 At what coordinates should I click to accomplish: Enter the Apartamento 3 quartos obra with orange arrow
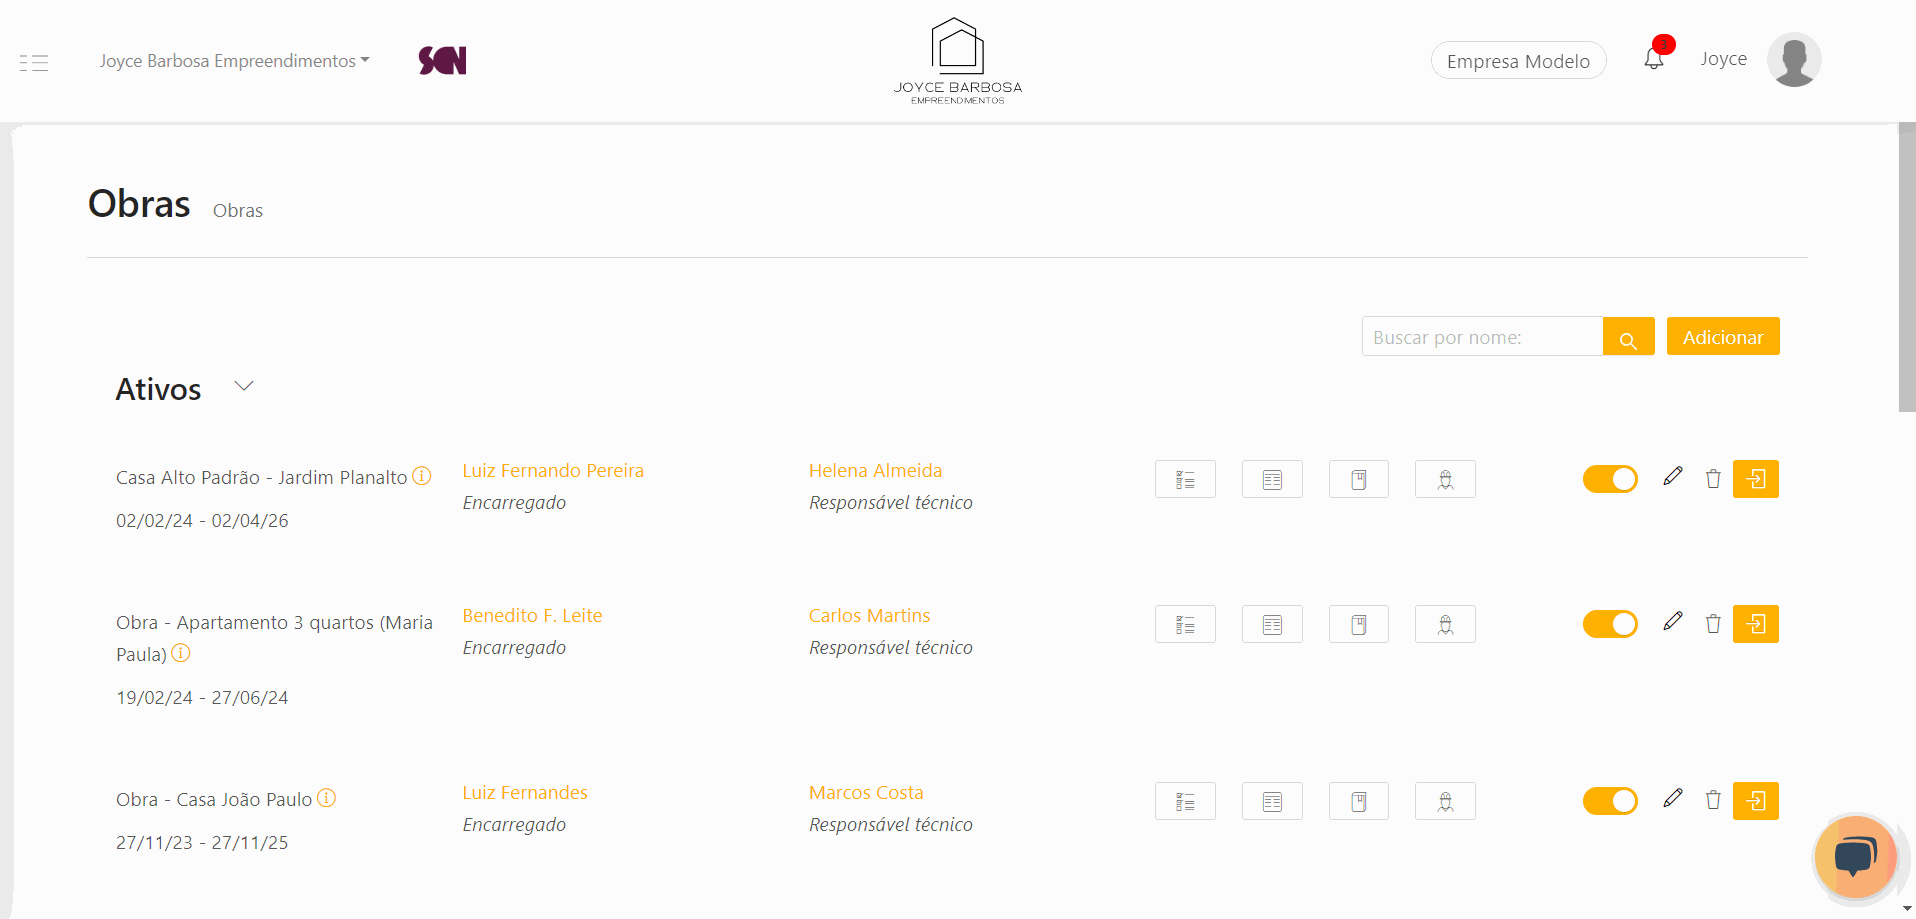point(1755,624)
